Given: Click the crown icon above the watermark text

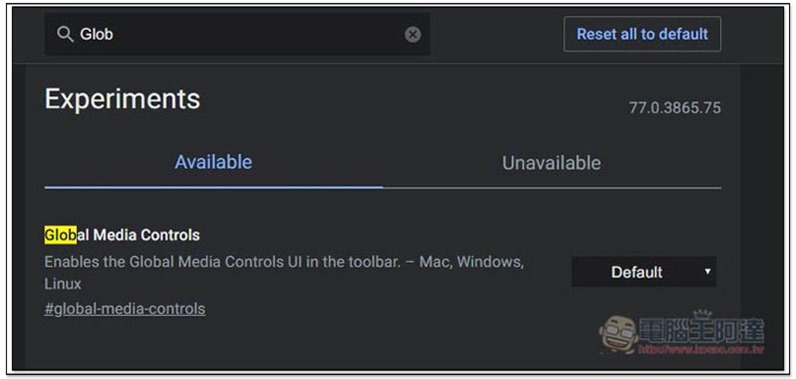Looking at the screenshot, I should 703,314.
